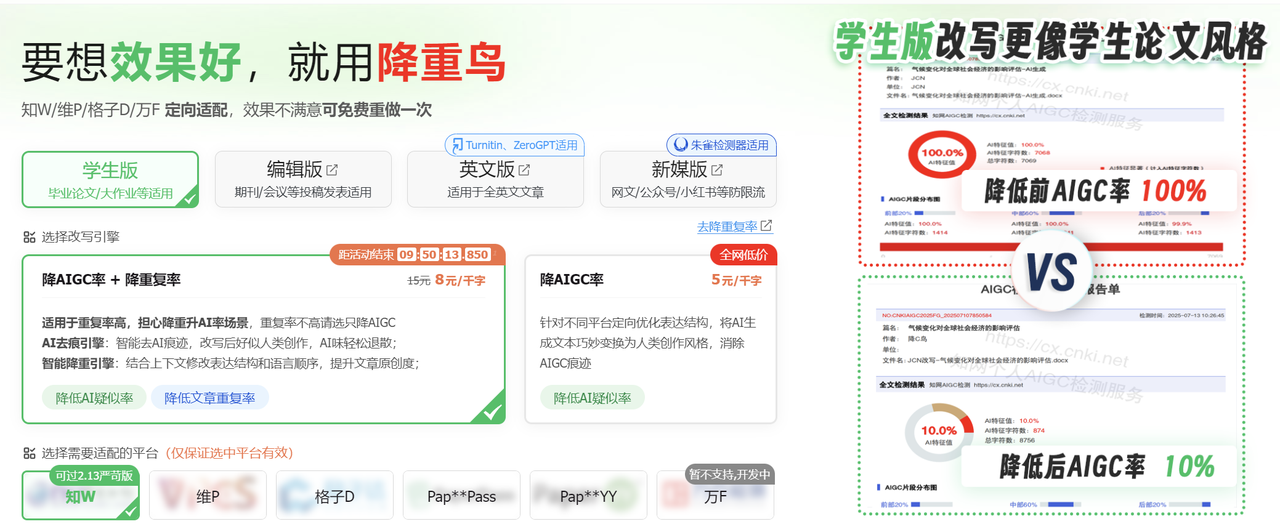Open the 英文版 tab
The height and width of the screenshot is (532, 1280).
[x=496, y=179]
